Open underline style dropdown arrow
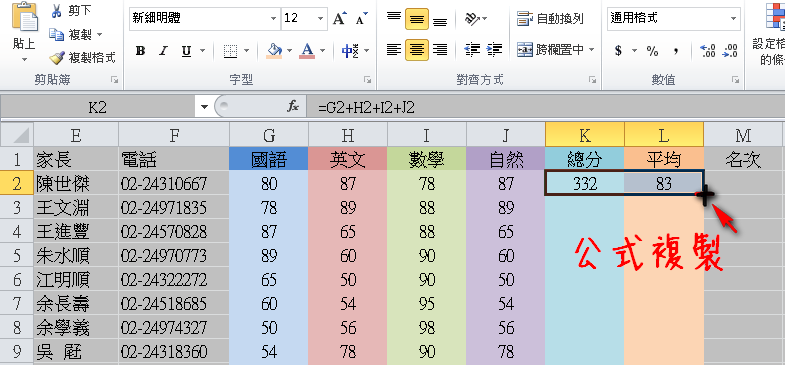This screenshot has height=365, width=785. (202, 51)
